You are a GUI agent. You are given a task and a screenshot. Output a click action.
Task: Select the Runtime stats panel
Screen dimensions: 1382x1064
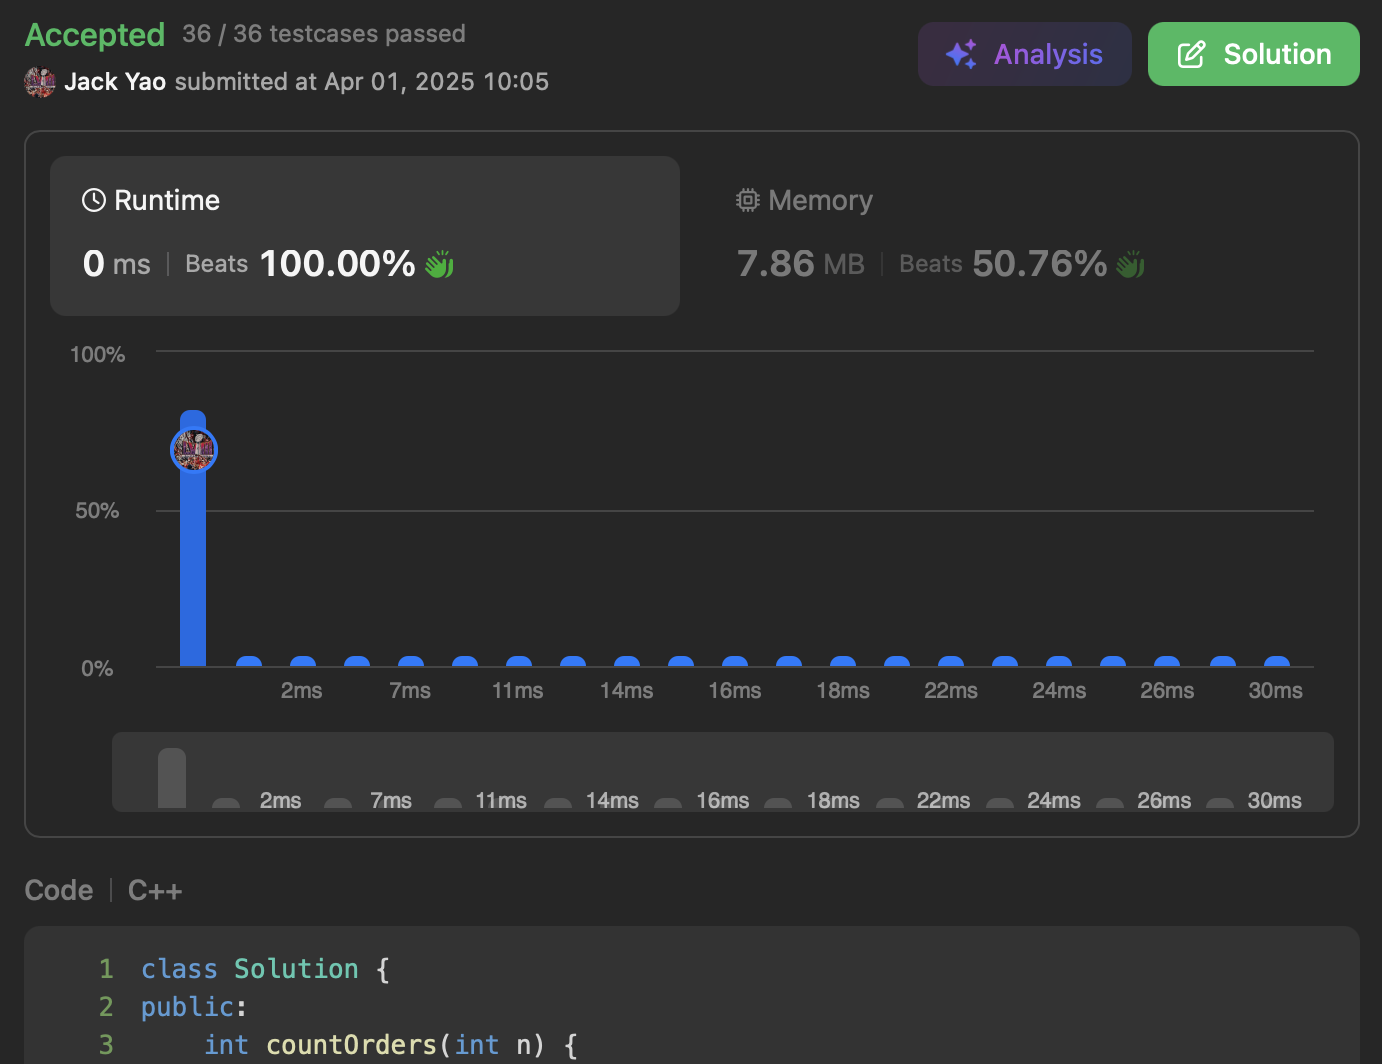(365, 236)
